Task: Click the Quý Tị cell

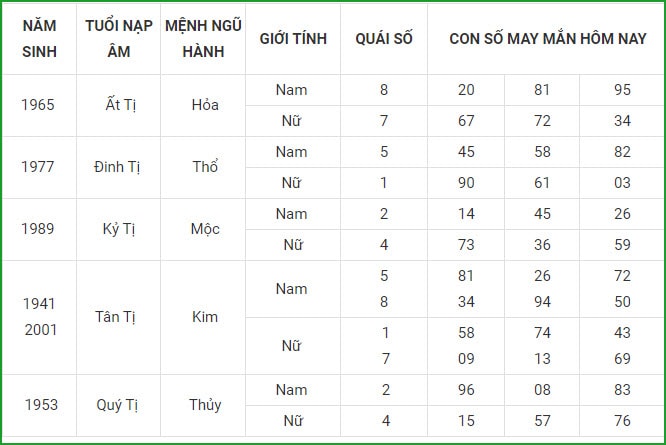Action: click(117, 405)
